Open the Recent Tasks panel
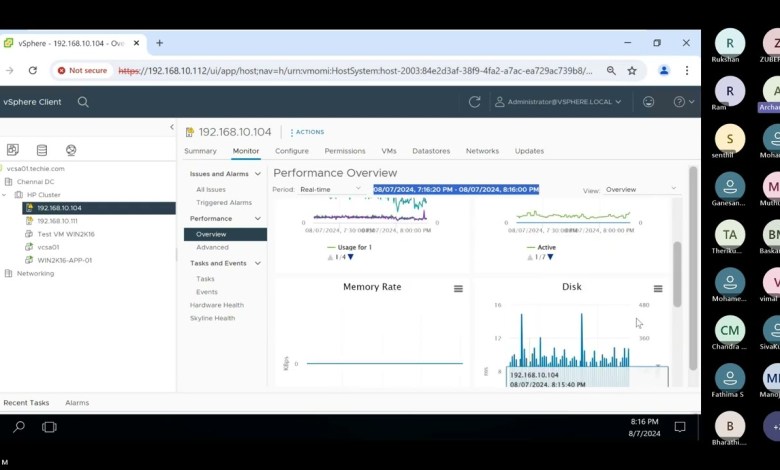780x470 pixels. tap(26, 403)
